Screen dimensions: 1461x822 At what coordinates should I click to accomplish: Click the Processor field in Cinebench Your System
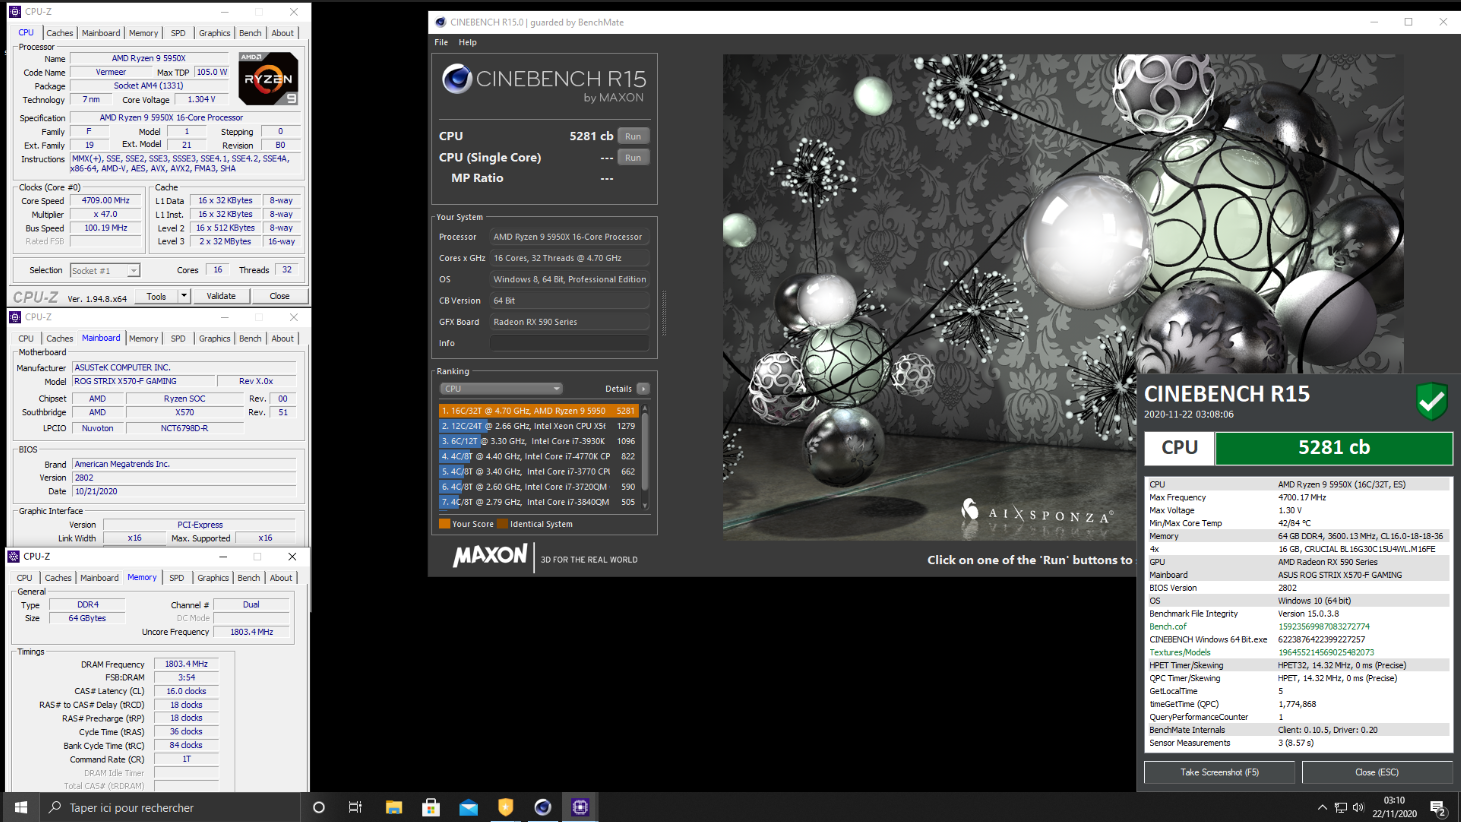tap(568, 237)
